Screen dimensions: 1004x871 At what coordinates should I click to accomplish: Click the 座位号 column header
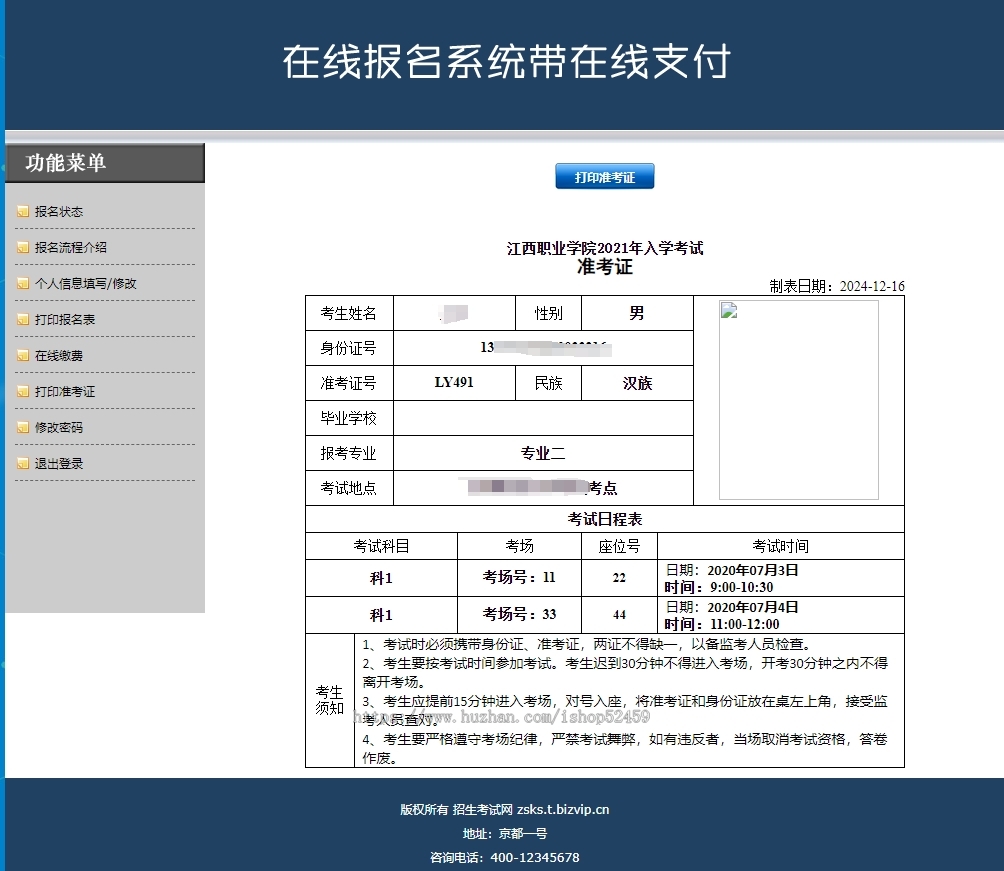coord(619,546)
